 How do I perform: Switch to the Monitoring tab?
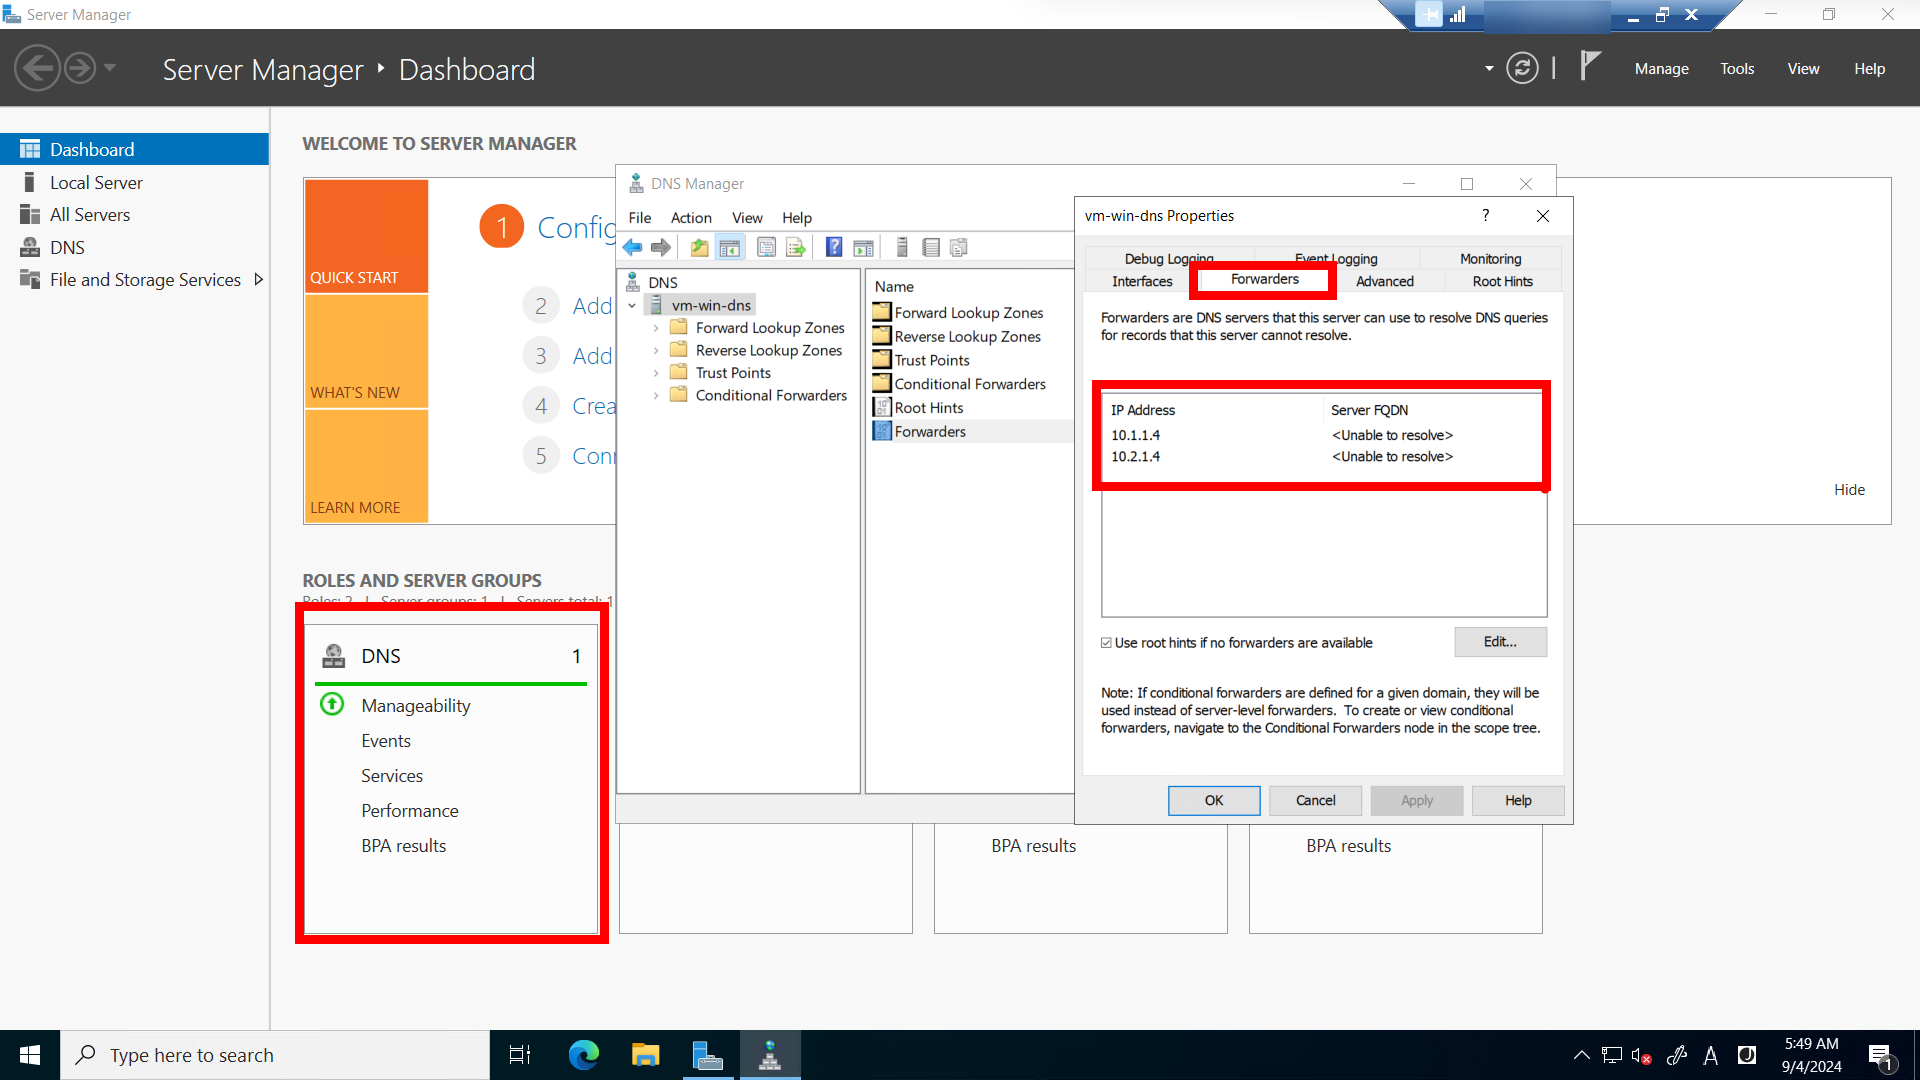1490,258
